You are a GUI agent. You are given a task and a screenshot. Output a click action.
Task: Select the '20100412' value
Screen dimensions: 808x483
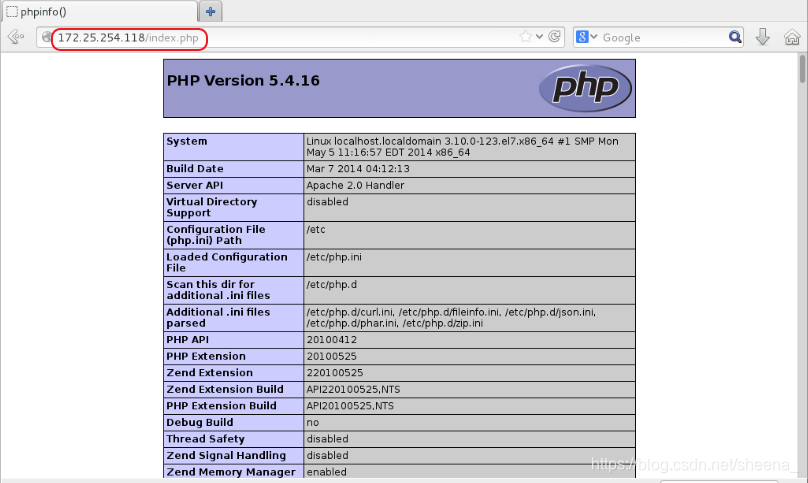pyautogui.click(x=331, y=340)
